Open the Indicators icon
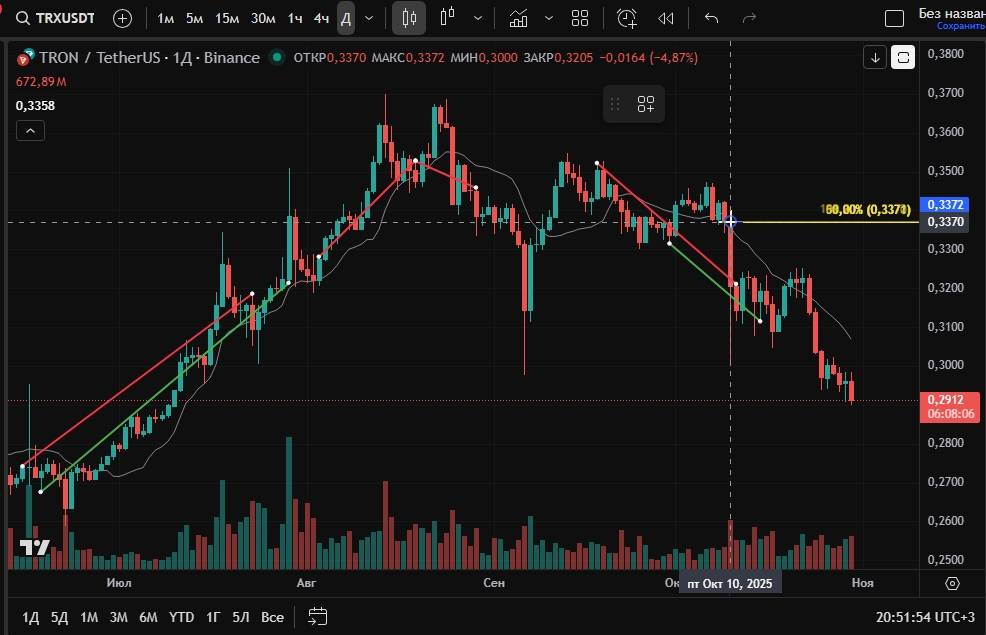 click(x=518, y=18)
